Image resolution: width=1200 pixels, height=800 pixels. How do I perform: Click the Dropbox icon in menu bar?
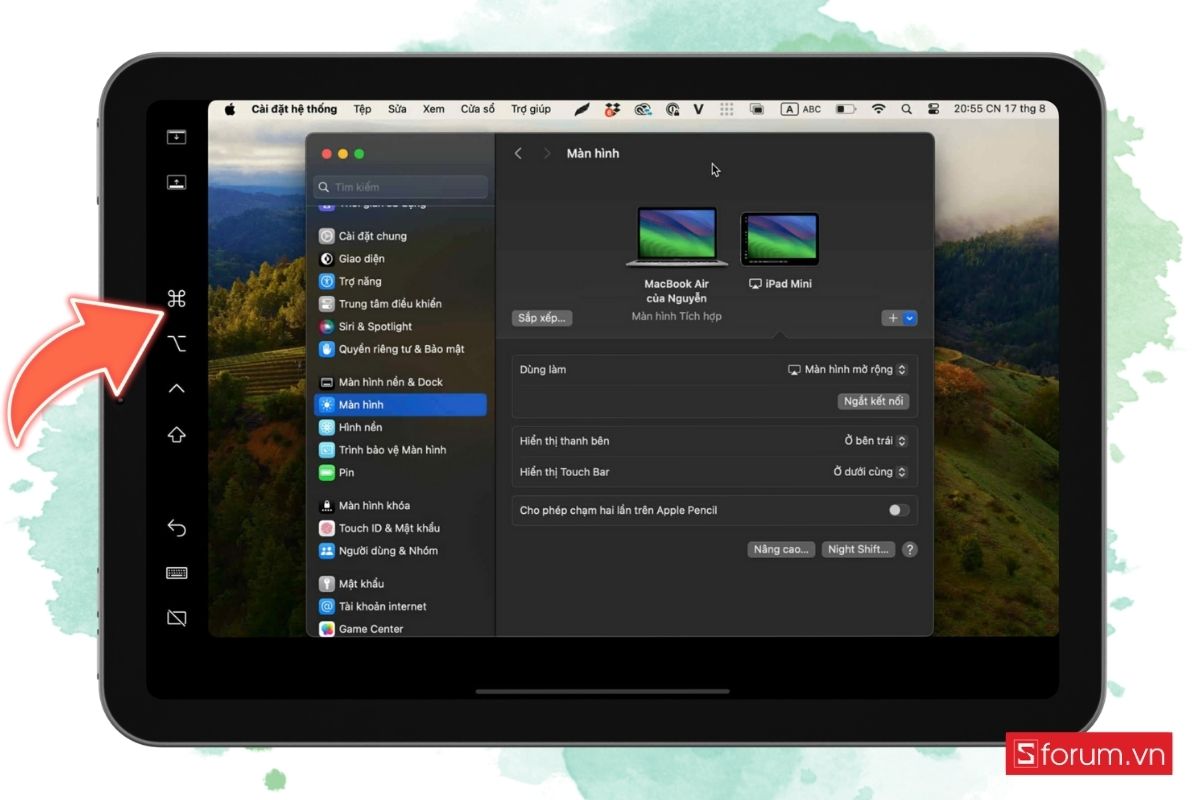pos(612,109)
